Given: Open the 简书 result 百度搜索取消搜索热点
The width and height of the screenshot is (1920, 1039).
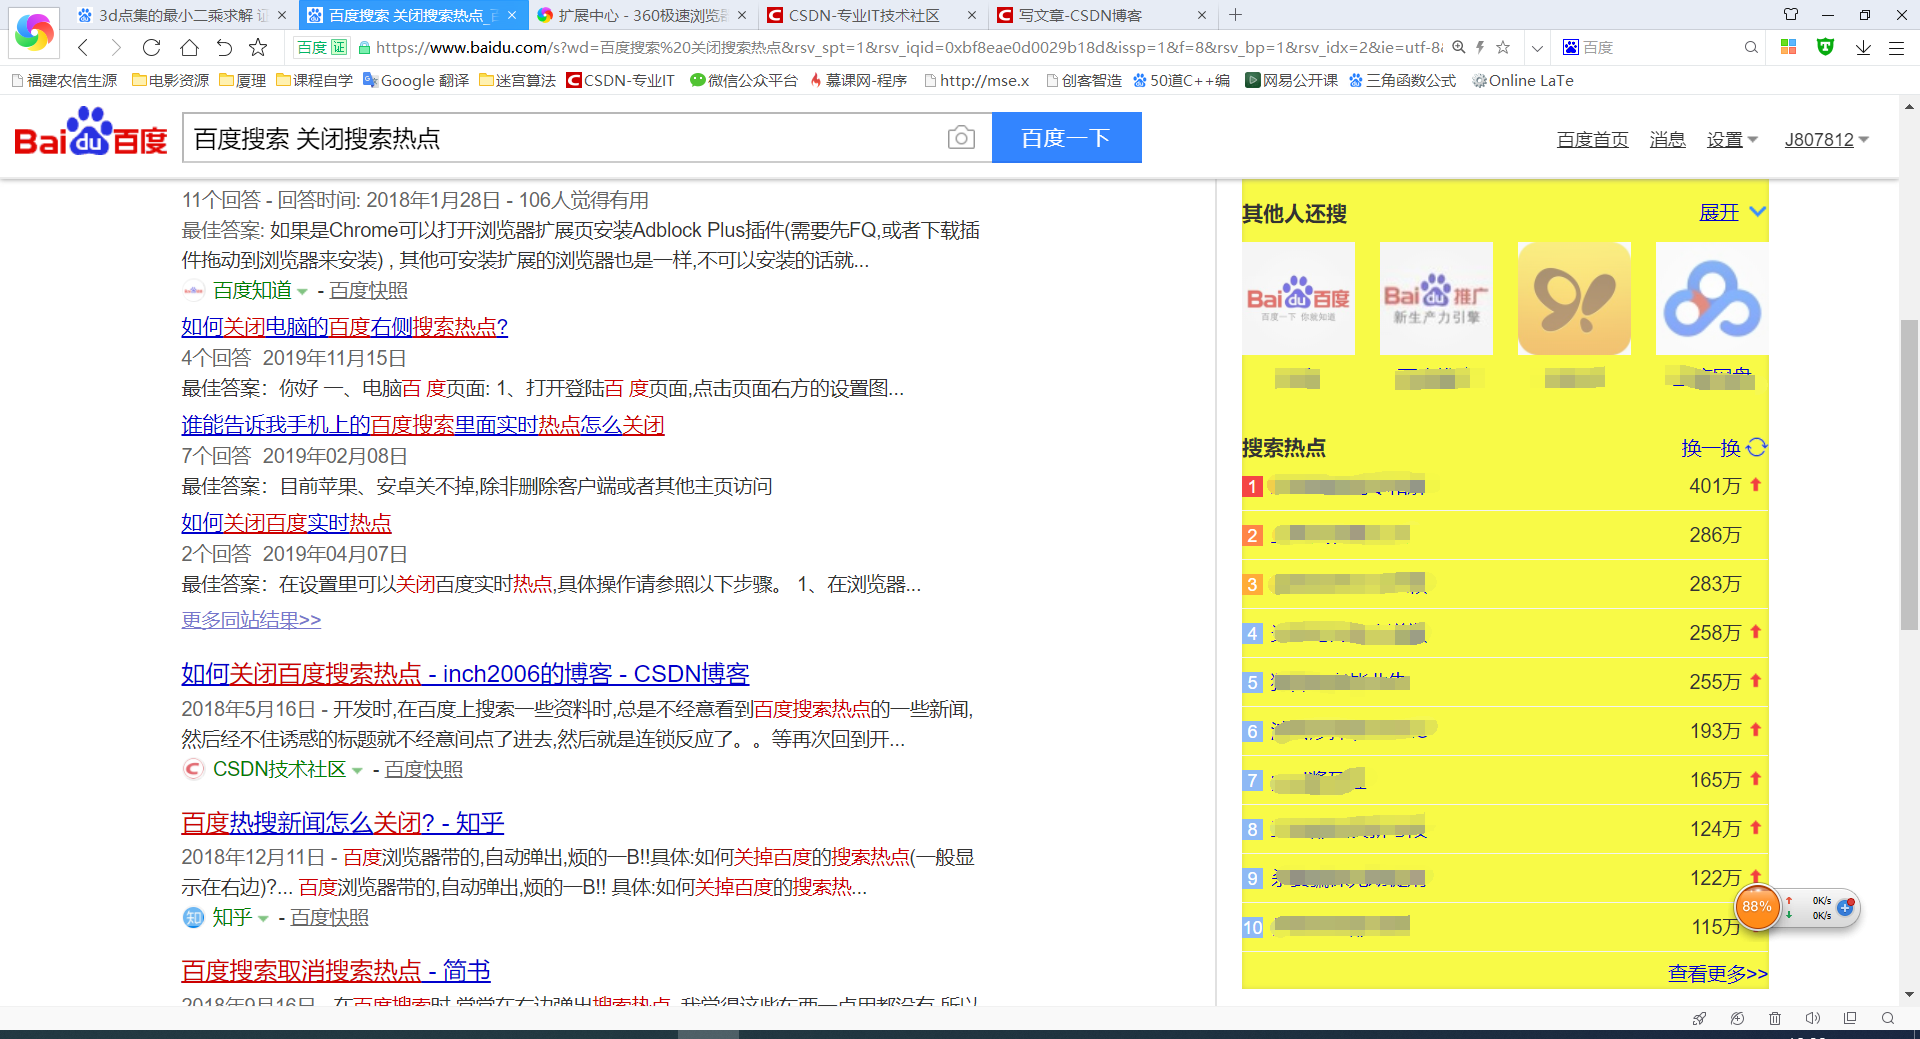Looking at the screenshot, I should tap(336, 971).
